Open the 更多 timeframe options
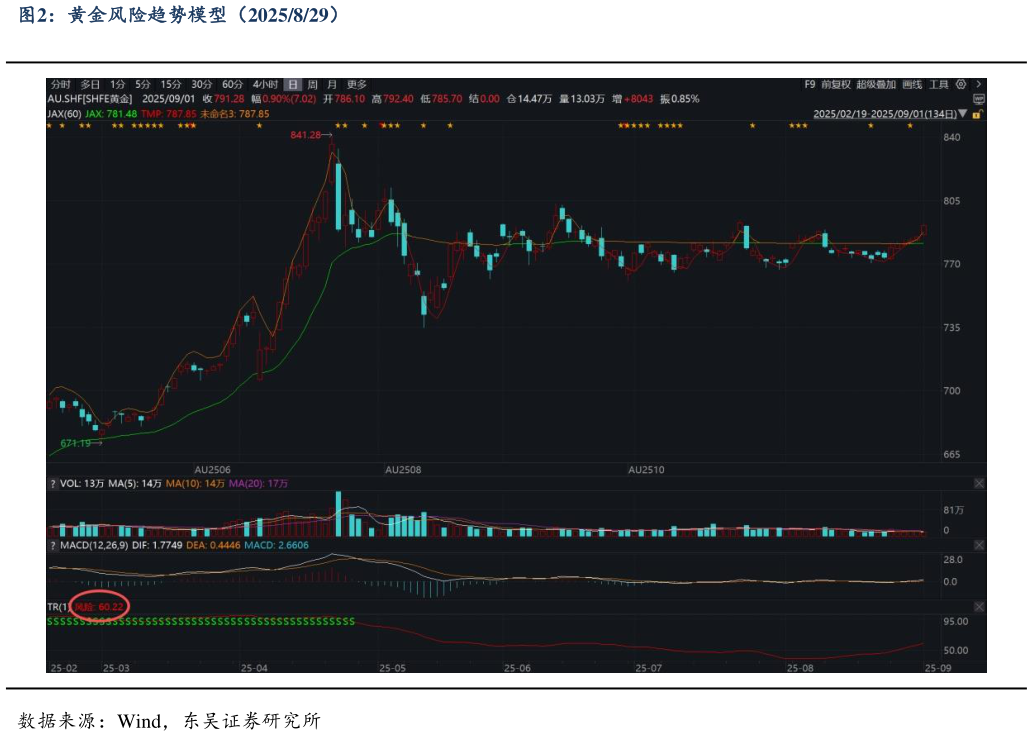 [x=356, y=85]
